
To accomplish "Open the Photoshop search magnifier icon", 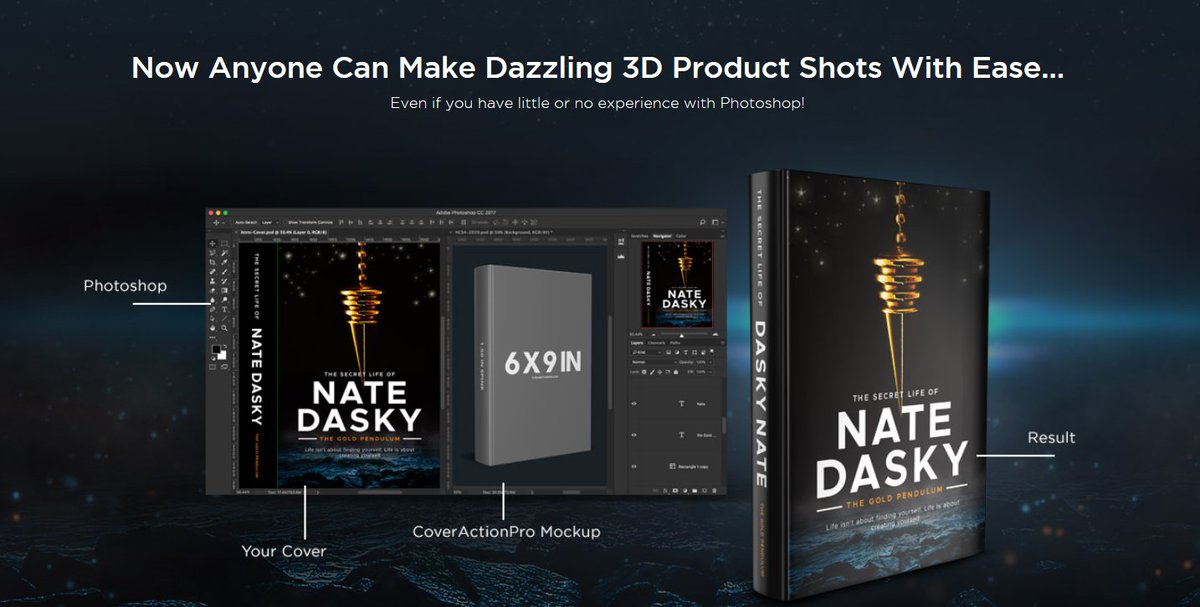I will (703, 222).
